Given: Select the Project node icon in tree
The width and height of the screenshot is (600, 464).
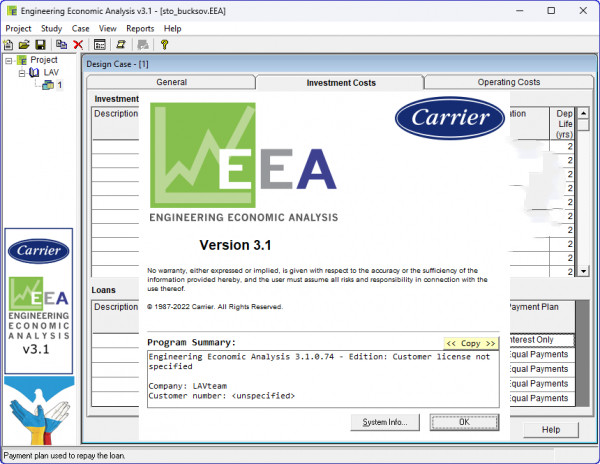Looking at the screenshot, I should point(23,60).
